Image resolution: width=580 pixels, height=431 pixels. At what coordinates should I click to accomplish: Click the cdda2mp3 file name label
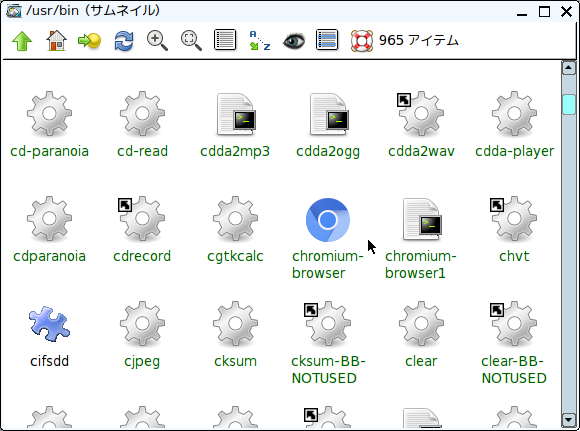(235, 151)
